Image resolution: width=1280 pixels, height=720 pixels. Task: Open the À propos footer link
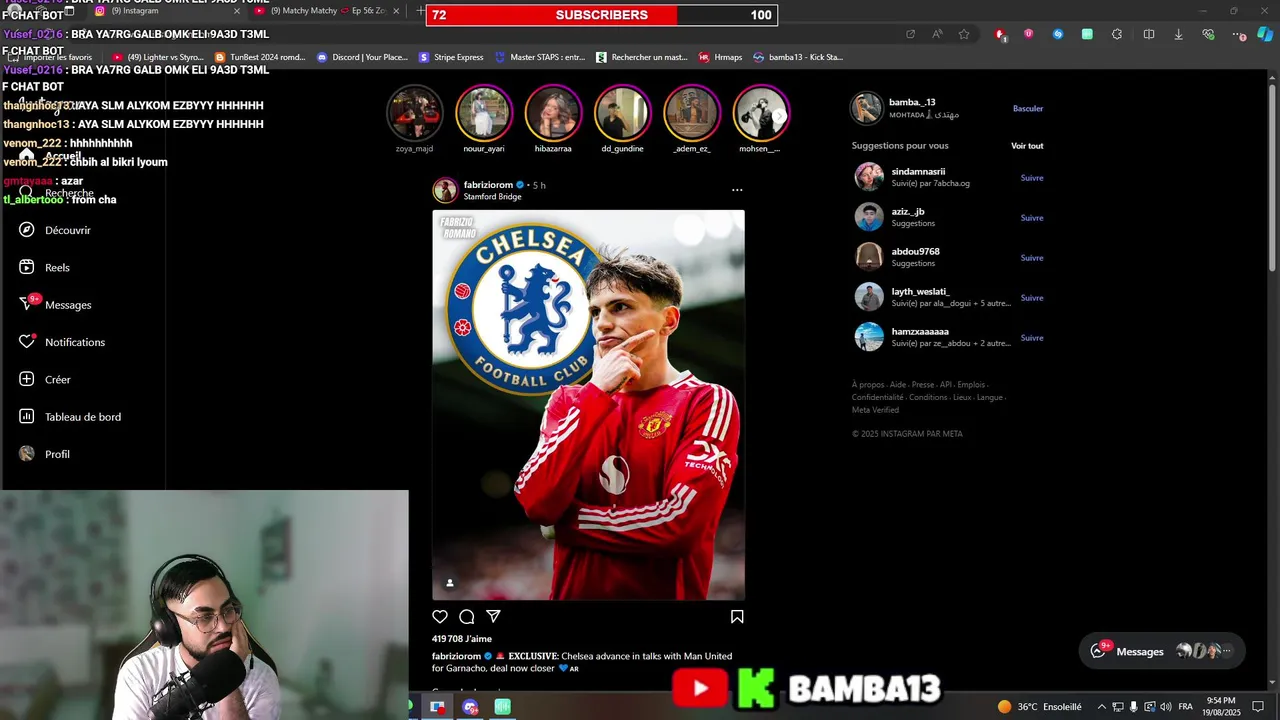868,385
